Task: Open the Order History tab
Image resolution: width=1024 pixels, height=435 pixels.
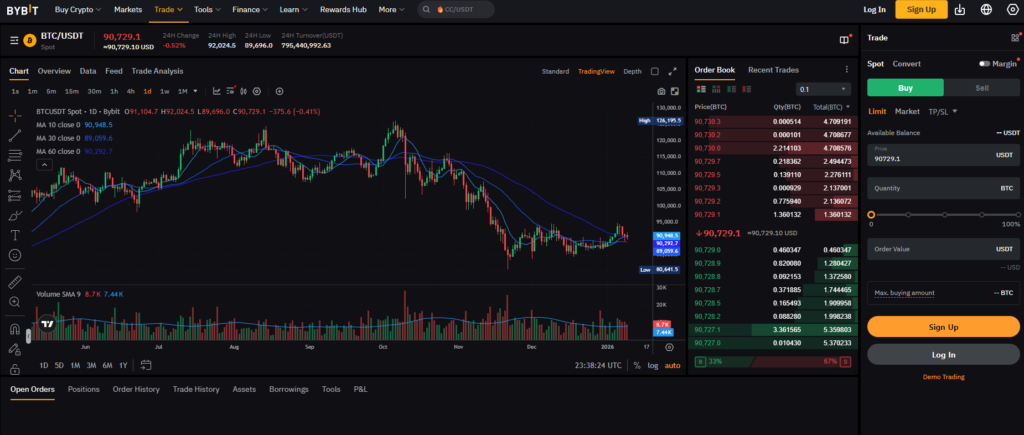Action: coord(135,389)
